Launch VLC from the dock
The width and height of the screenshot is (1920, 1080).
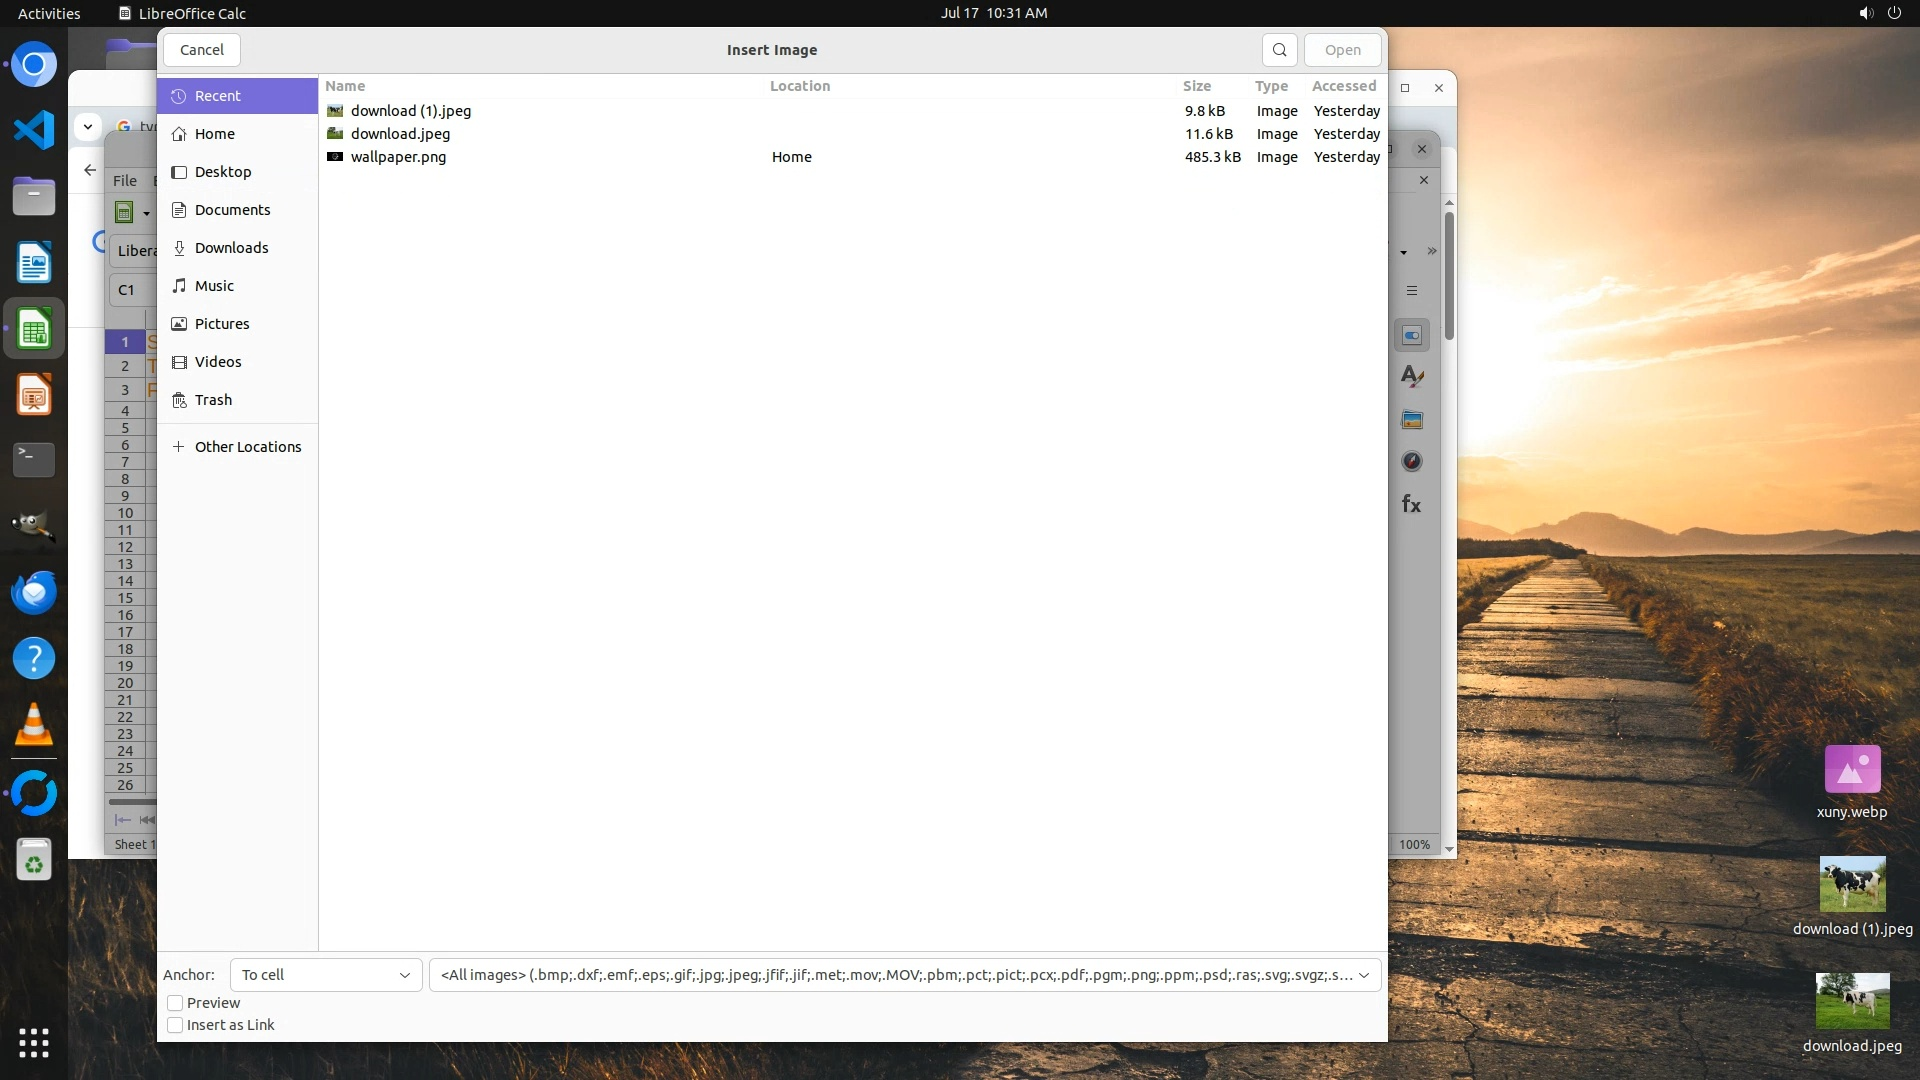coord(34,725)
